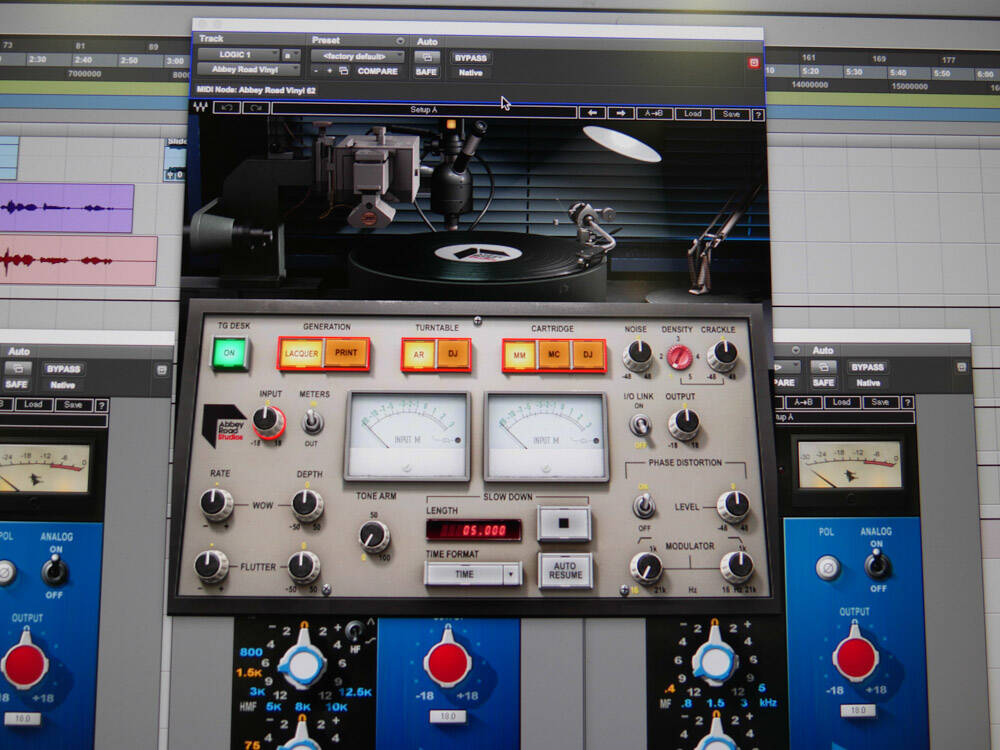Click Safe in the Abbey Road Vinyl header
This screenshot has height=750, width=1000.
(x=426, y=72)
